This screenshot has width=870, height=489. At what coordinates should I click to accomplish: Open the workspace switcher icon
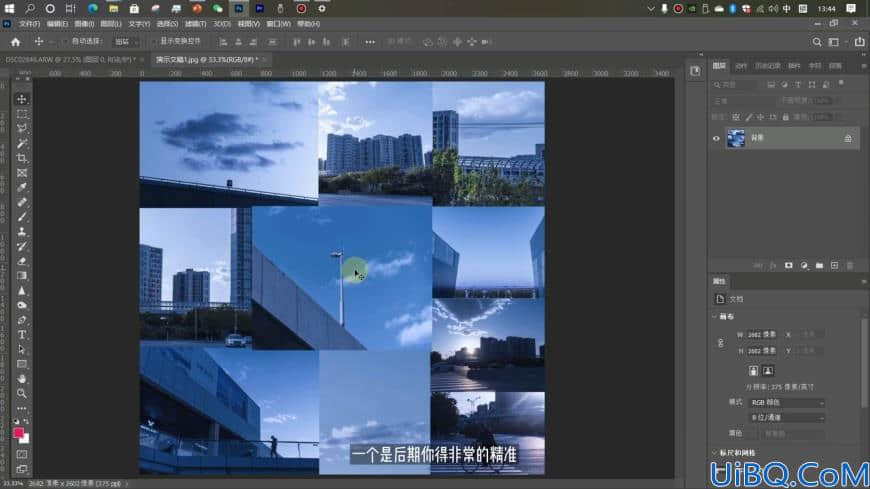click(833, 42)
